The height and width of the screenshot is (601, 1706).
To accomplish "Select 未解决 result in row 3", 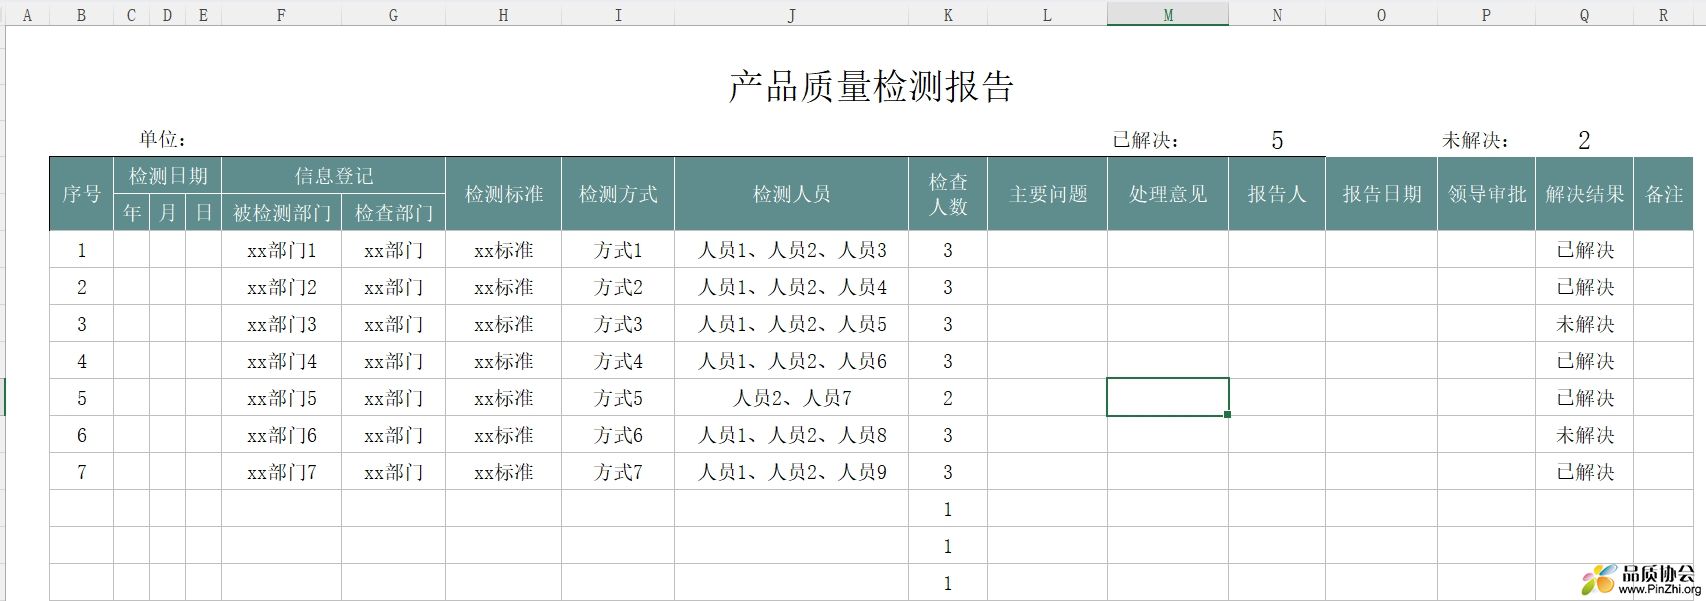I will point(1584,324).
